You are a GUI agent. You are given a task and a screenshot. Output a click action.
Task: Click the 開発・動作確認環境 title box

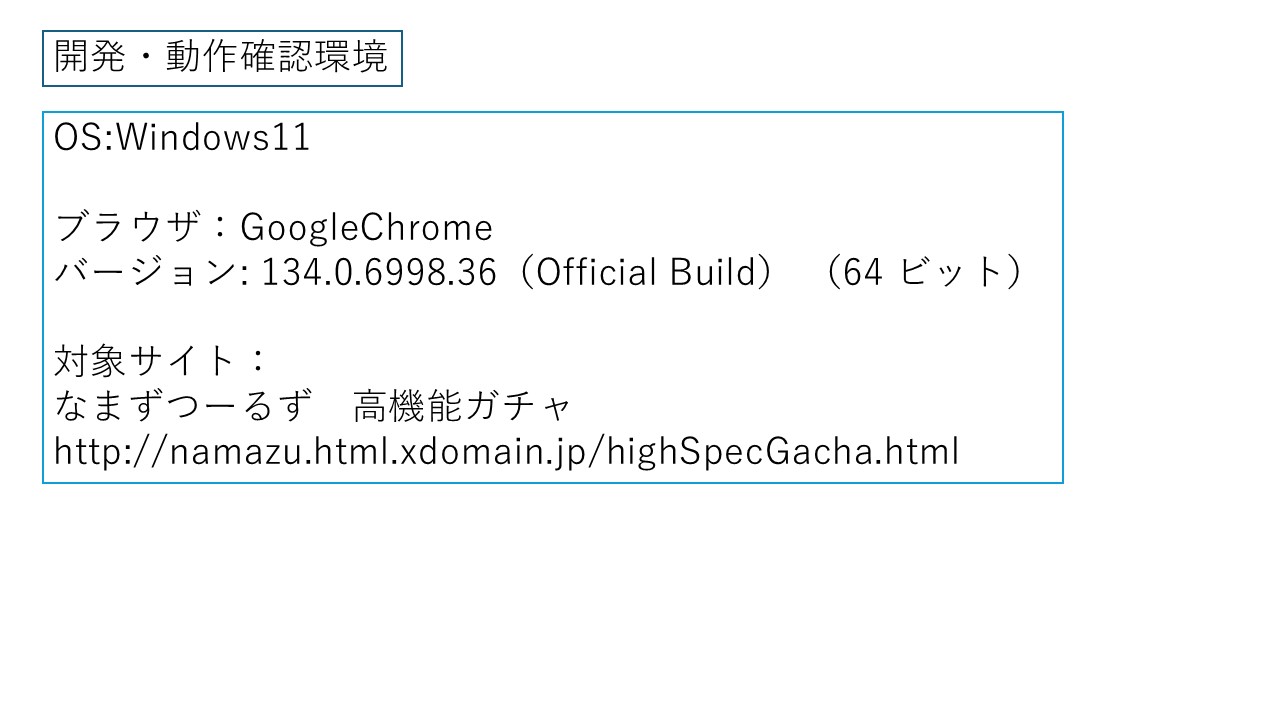tap(222, 58)
